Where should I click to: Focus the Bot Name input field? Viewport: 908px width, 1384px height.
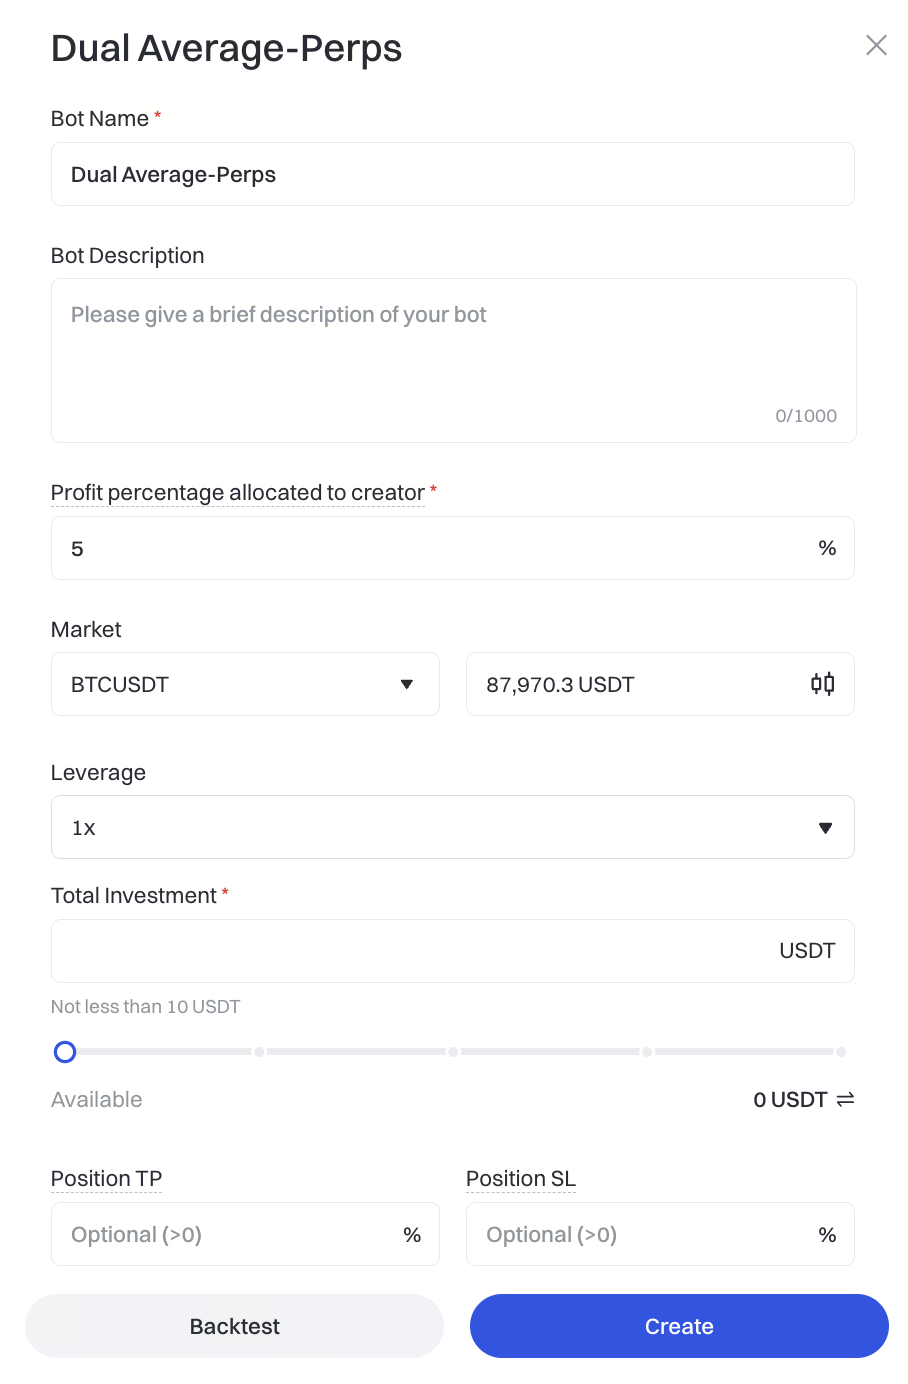click(x=452, y=174)
